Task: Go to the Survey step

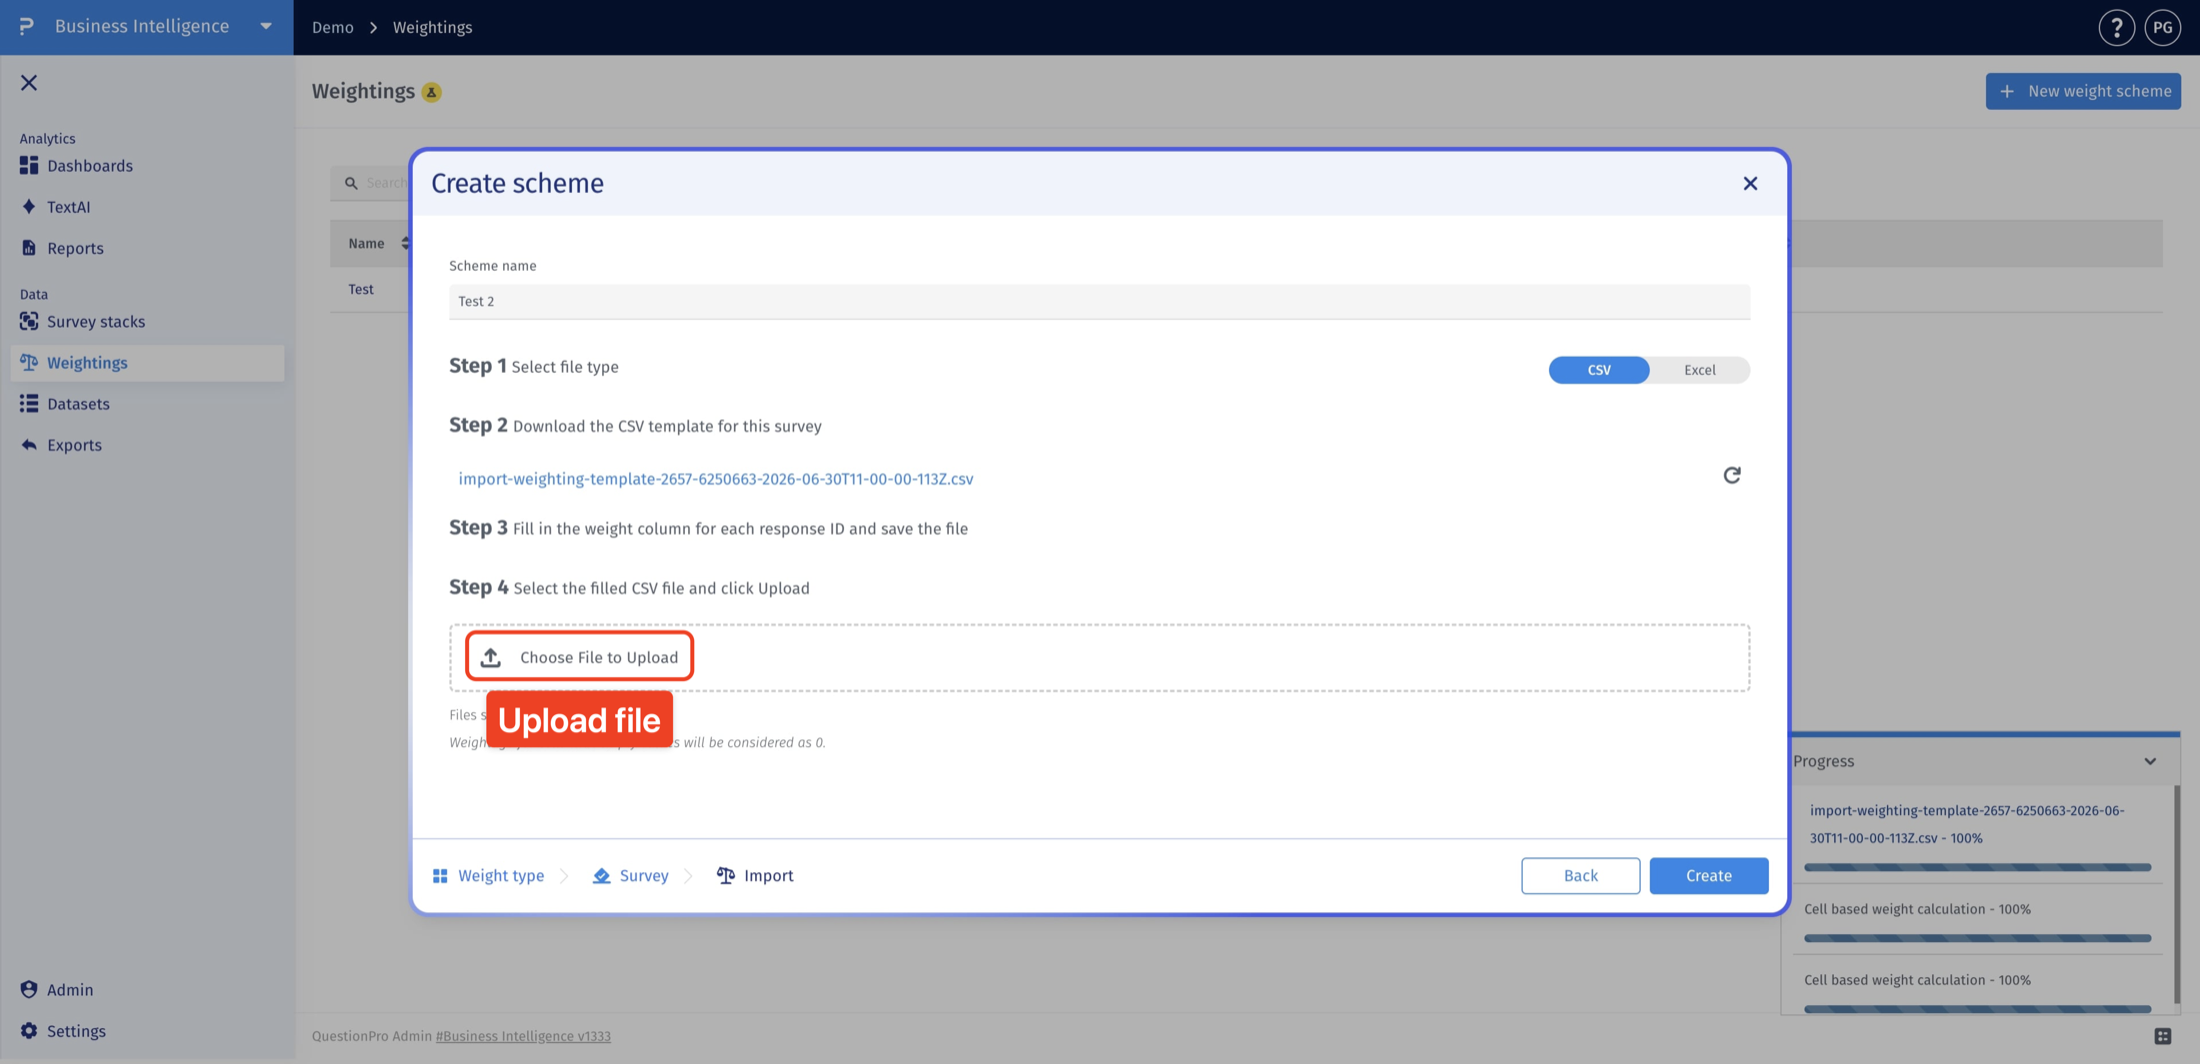Action: coord(631,875)
